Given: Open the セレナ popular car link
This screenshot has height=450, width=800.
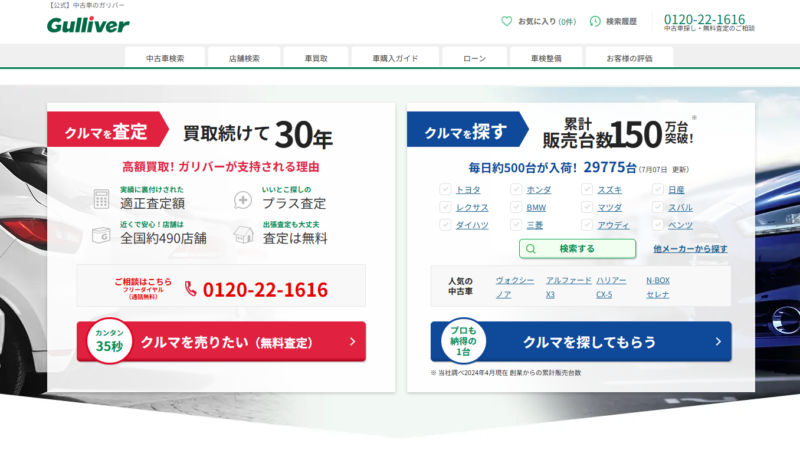Looking at the screenshot, I should pos(658,295).
